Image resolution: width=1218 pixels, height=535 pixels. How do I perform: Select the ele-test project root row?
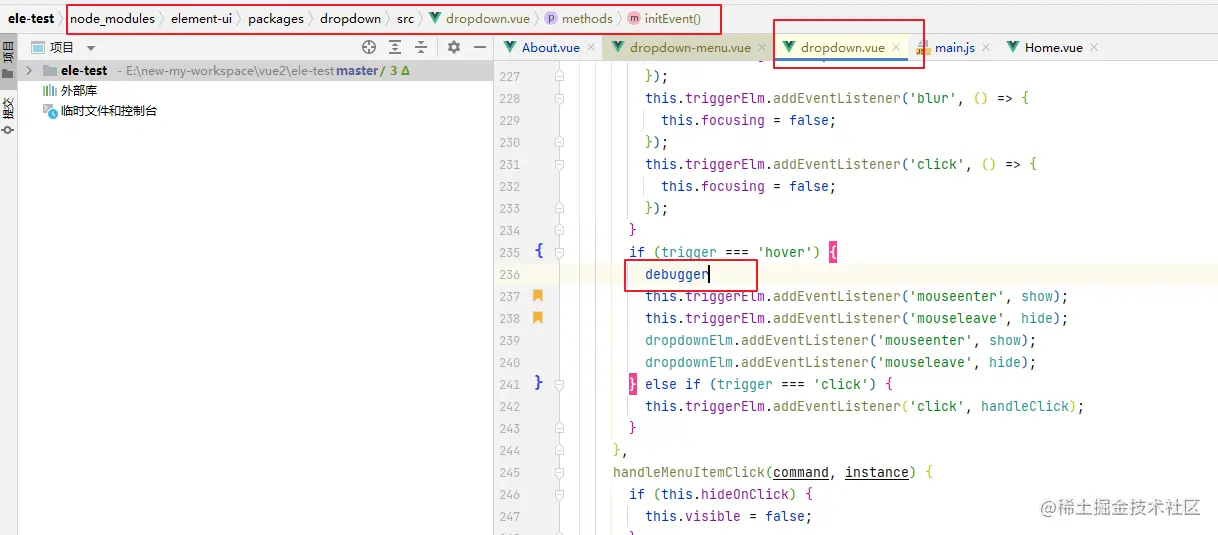255,71
